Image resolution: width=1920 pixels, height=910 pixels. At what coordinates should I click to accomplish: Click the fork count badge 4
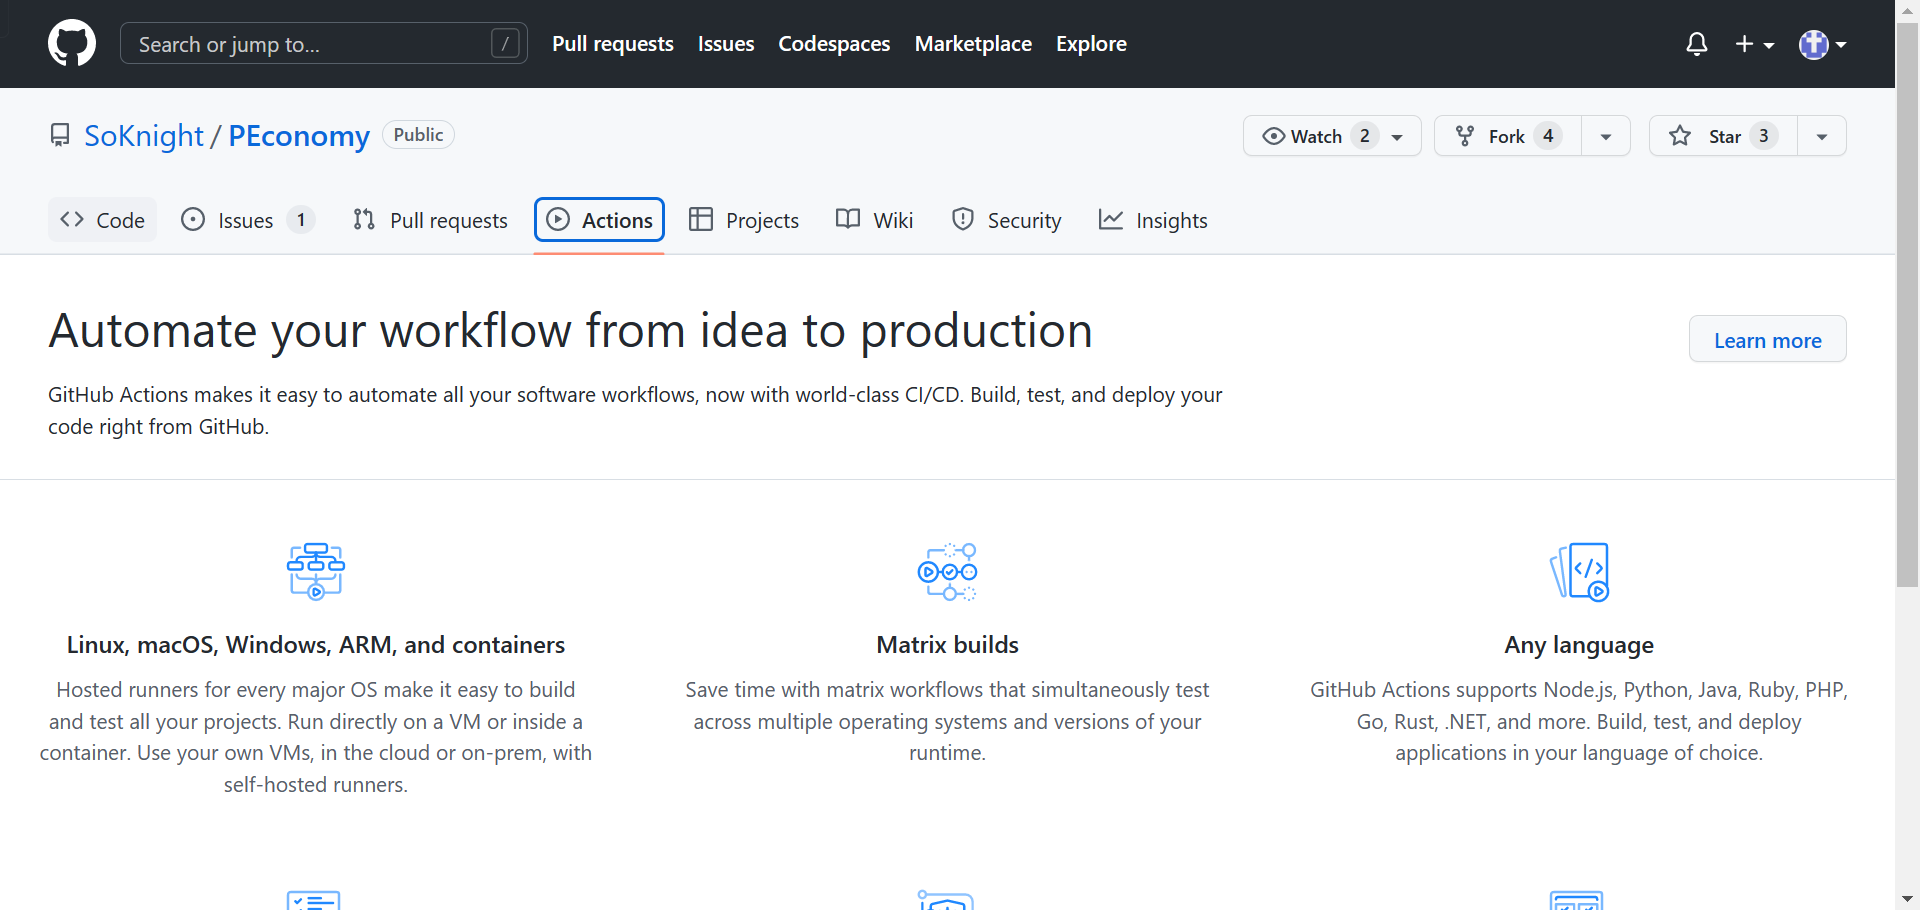coord(1548,136)
